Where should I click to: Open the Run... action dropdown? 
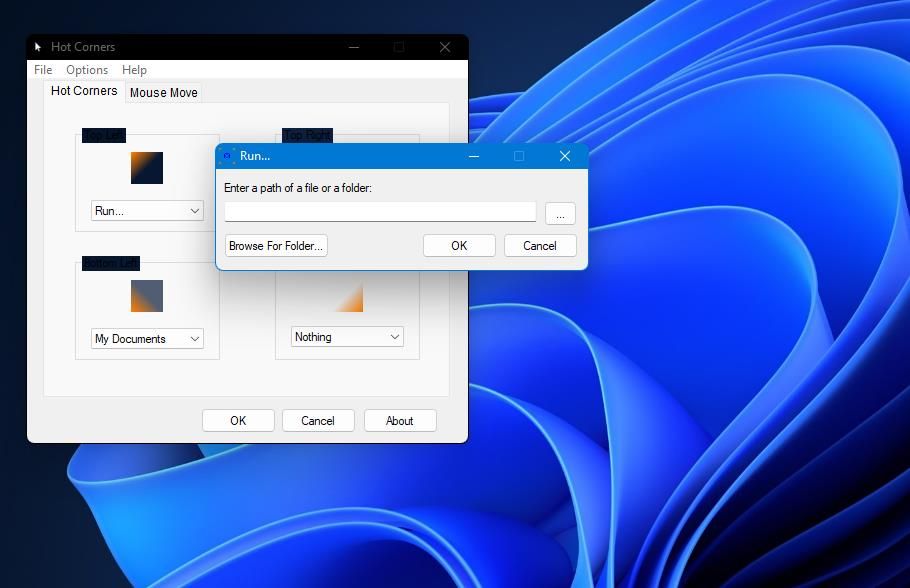point(147,211)
